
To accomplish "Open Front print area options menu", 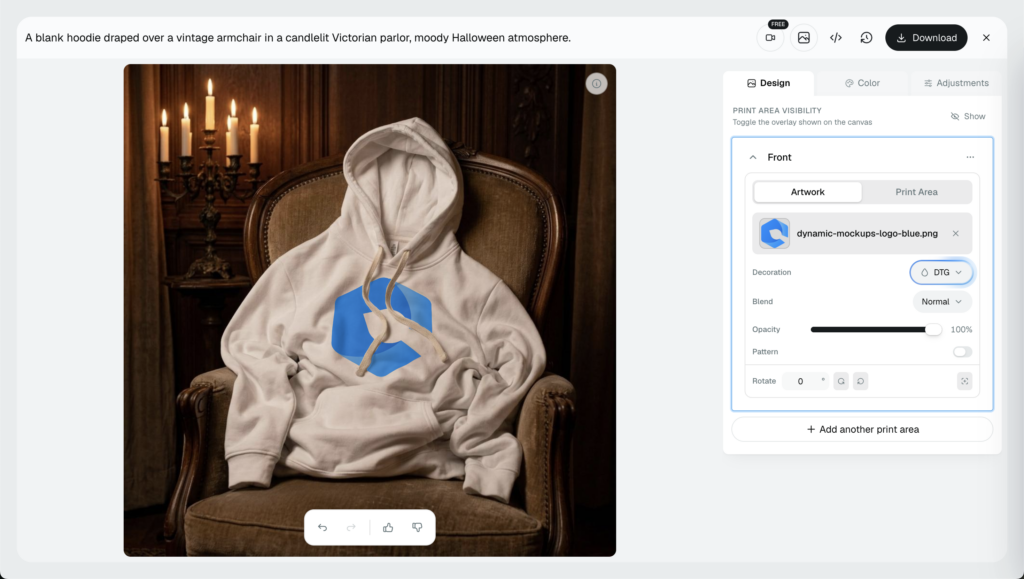I will pyautogui.click(x=970, y=157).
